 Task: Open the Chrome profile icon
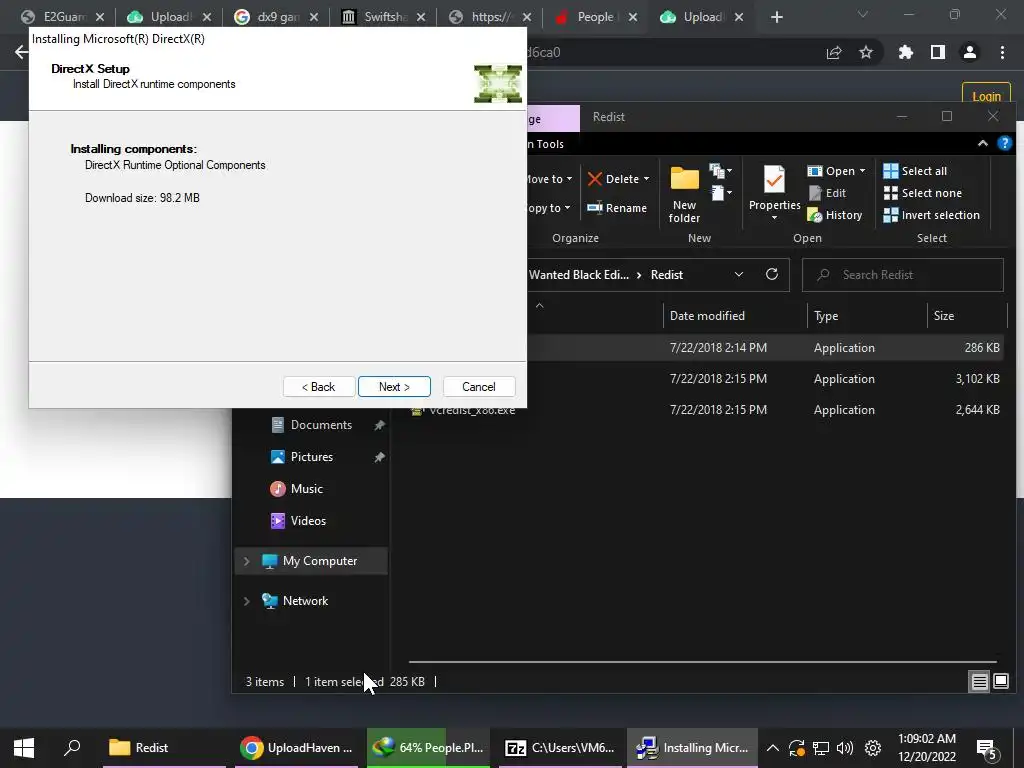click(970, 52)
